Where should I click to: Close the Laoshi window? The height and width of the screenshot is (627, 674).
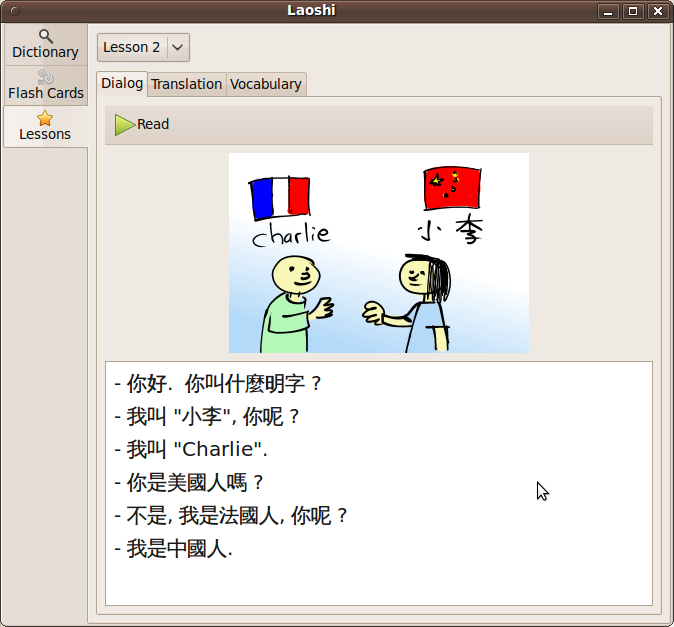[658, 12]
